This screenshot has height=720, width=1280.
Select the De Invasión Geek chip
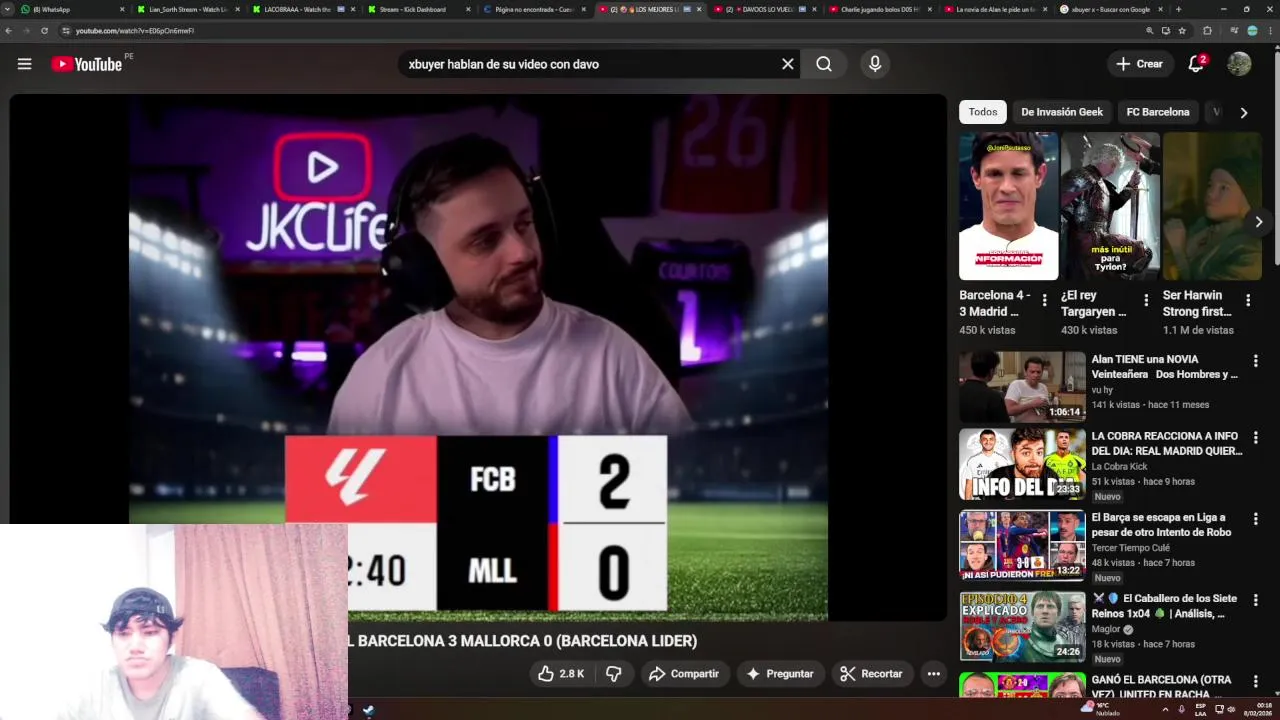1062,112
